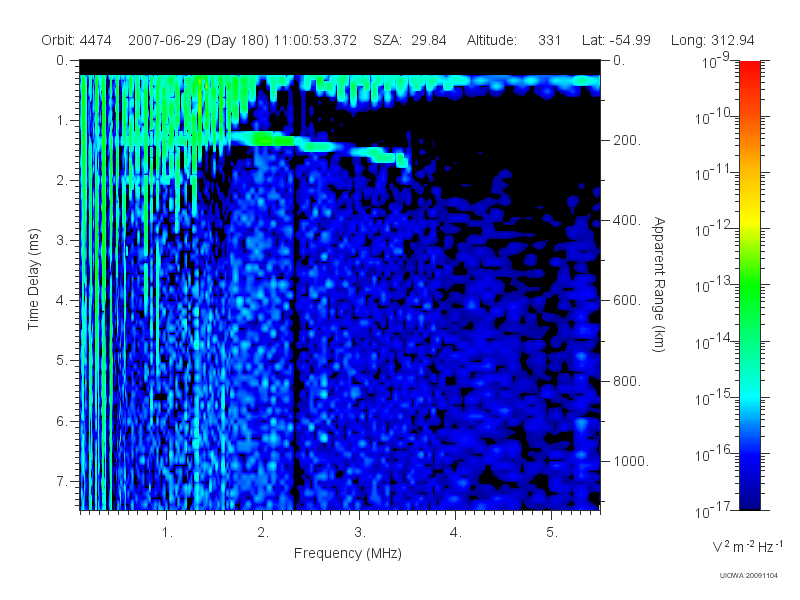Screen dimensions: 800x600
Task: Click the 'Frequency (MHz)' axis label
Action: 348,554
